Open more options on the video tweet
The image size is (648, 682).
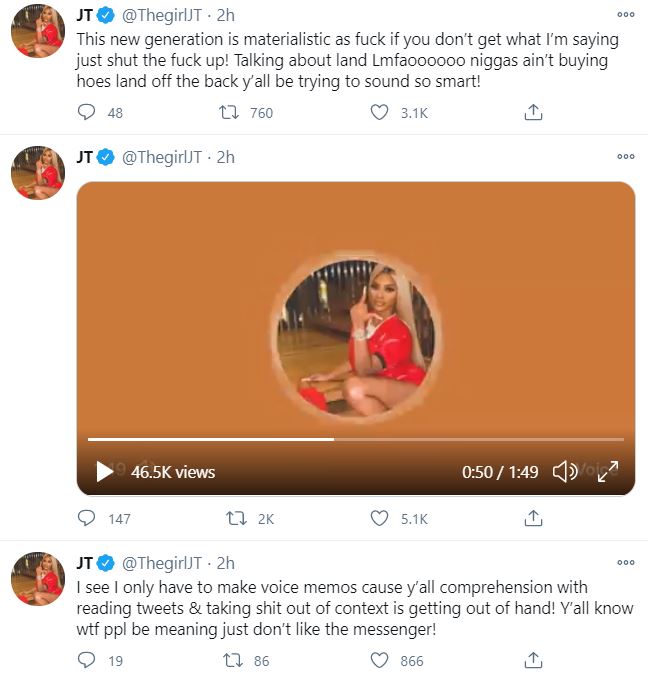626,156
